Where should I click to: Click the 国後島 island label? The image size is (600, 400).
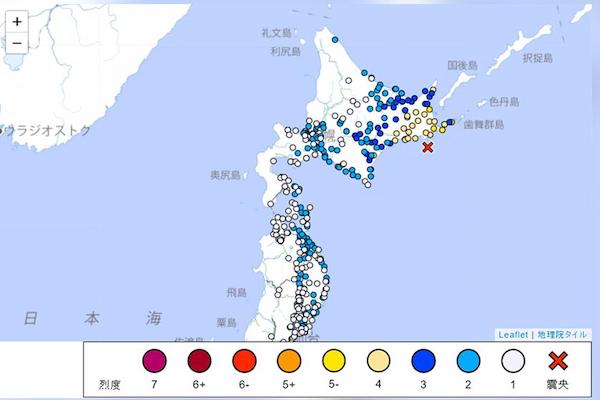click(462, 65)
